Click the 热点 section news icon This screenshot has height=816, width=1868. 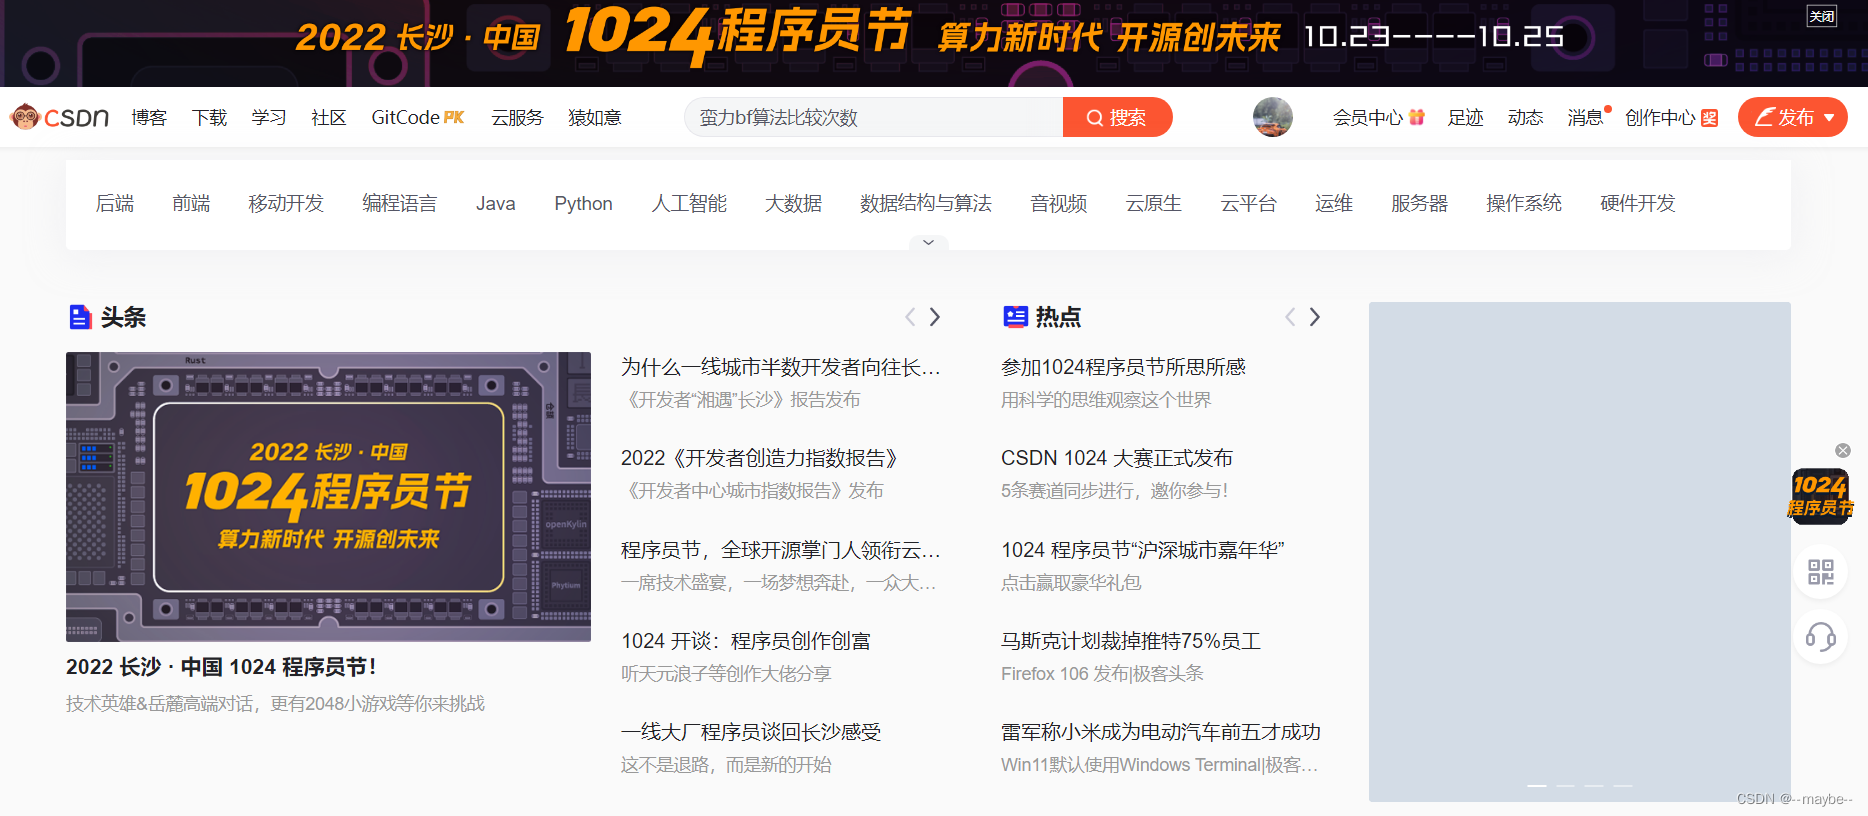tap(1015, 317)
